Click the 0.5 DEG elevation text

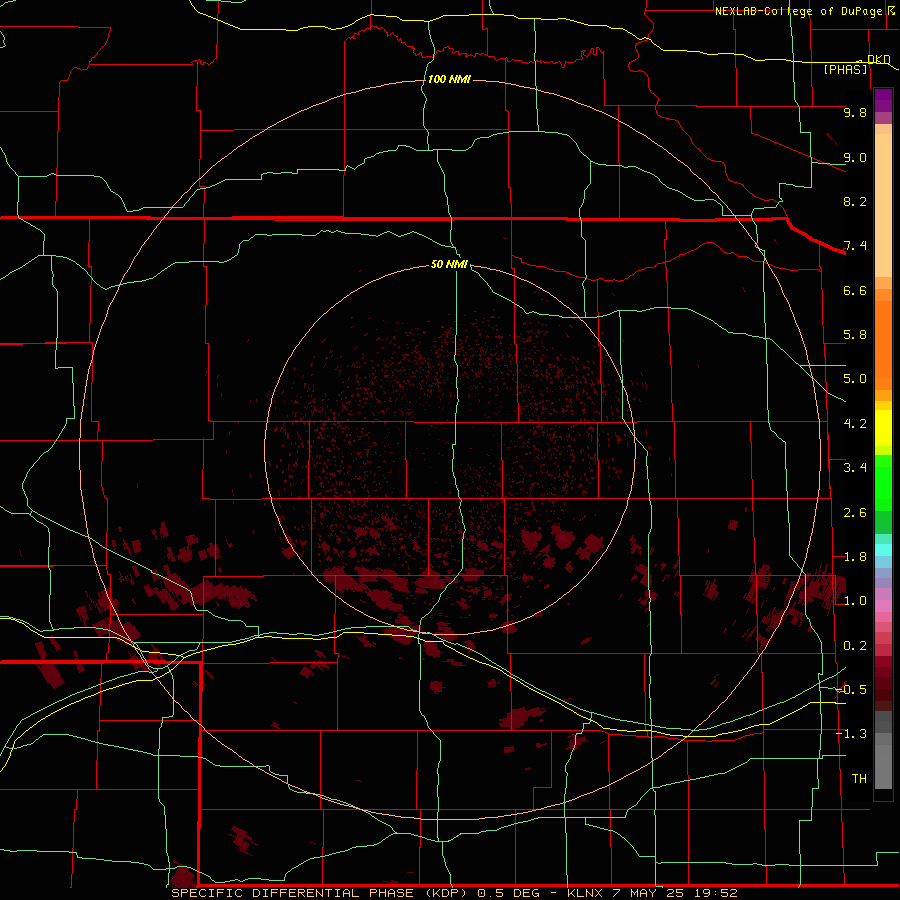point(509,893)
